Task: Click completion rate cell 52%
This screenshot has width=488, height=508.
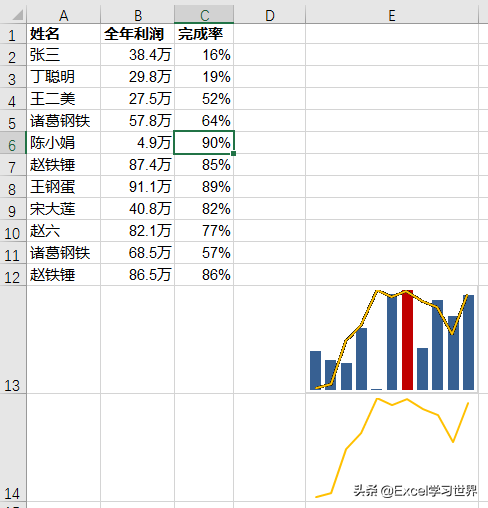Action: click(204, 99)
